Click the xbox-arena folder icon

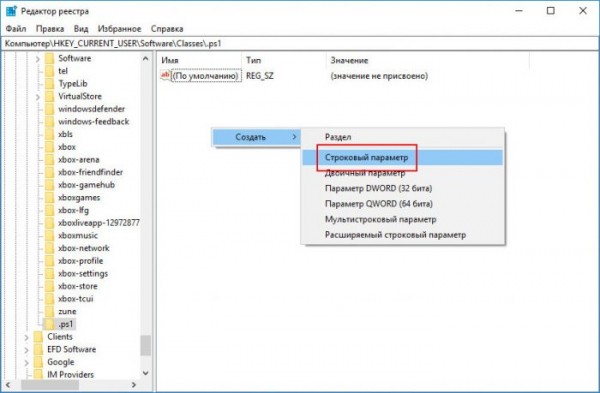click(x=49, y=160)
